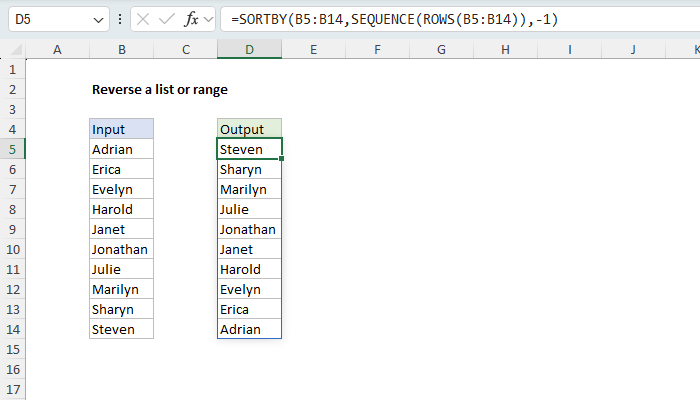The width and height of the screenshot is (700, 400).
Task: Open the Name Box dropdown arrow
Action: pyautogui.click(x=98, y=20)
